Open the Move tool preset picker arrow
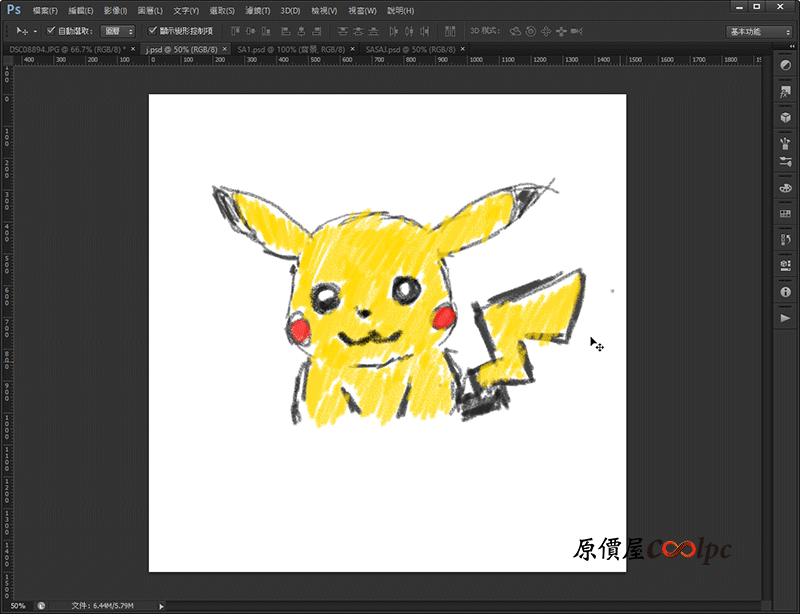Image resolution: width=800 pixels, height=614 pixels. (x=35, y=32)
